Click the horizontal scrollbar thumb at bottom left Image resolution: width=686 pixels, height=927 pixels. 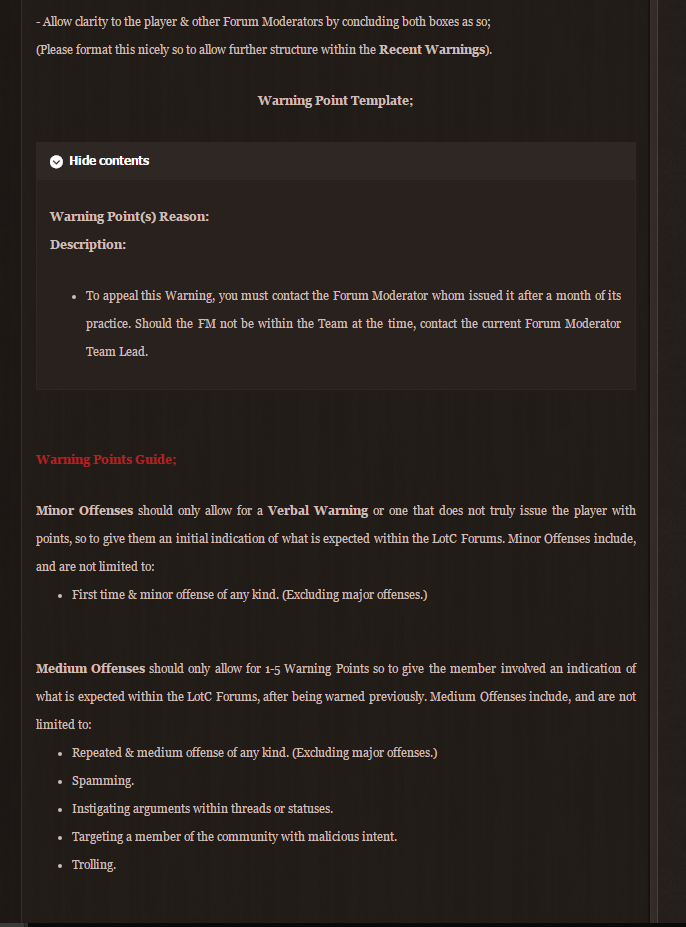(x=14, y=925)
